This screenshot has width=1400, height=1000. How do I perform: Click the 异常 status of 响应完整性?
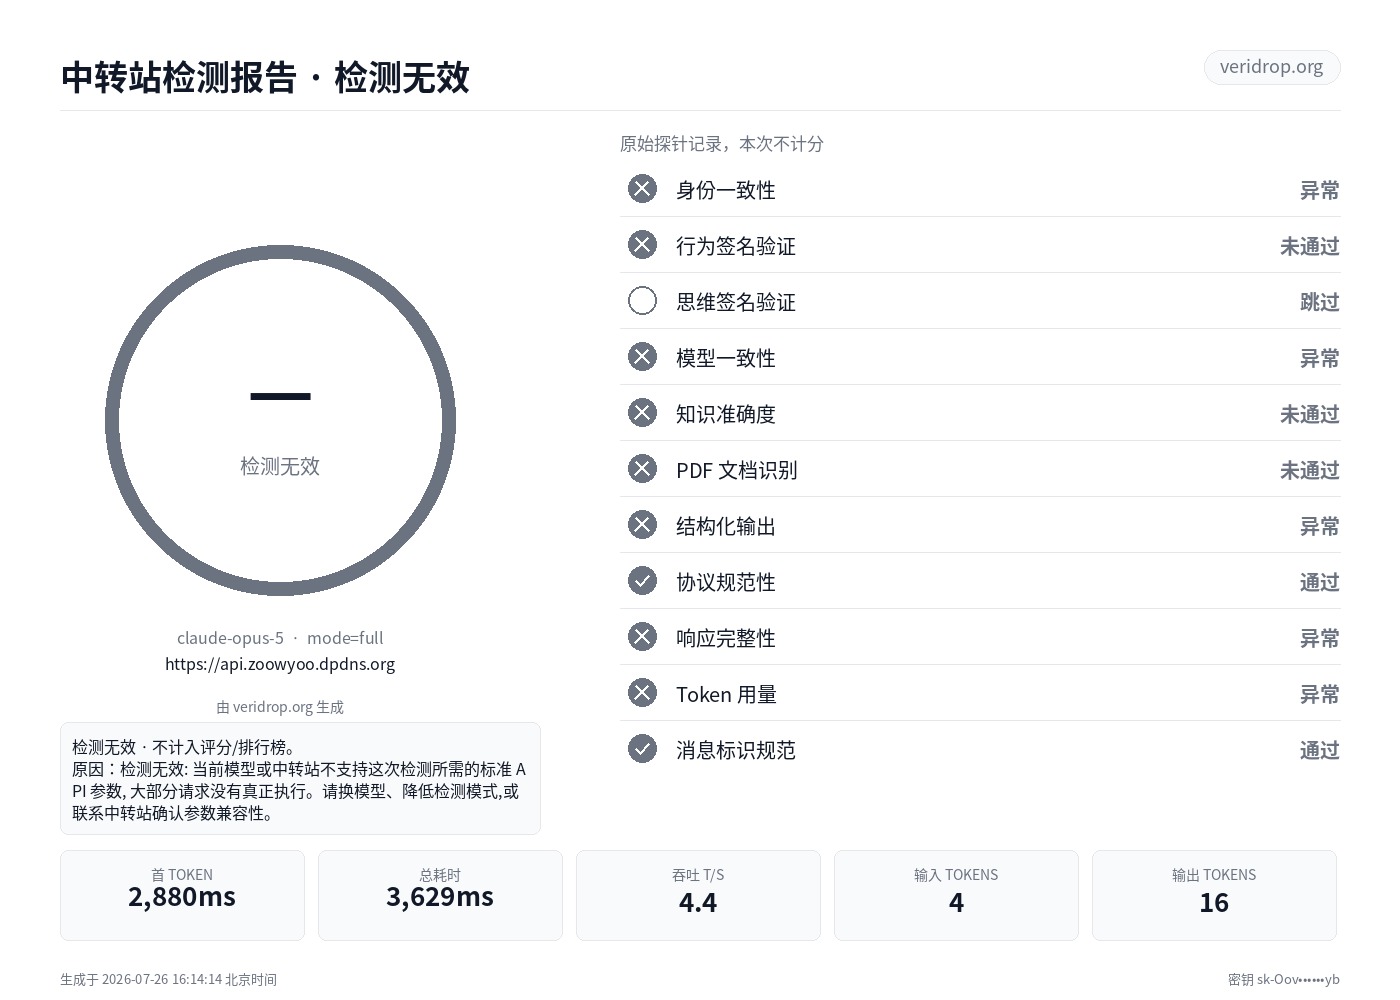coord(1319,638)
